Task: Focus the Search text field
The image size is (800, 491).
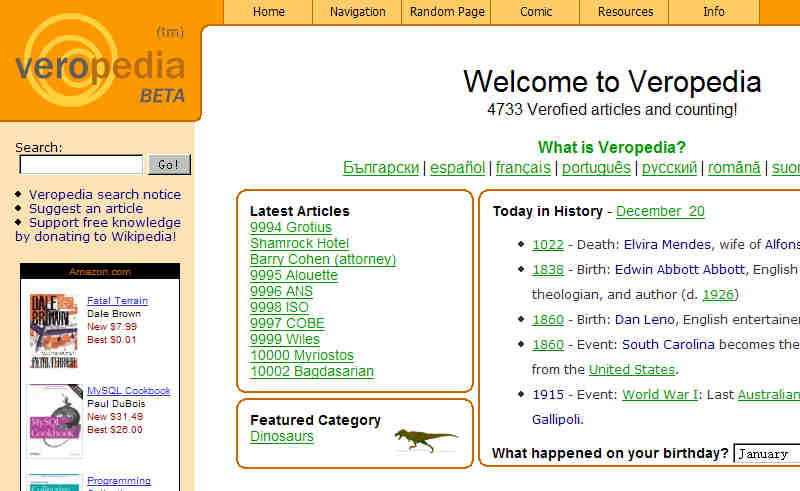Action: coord(81,164)
